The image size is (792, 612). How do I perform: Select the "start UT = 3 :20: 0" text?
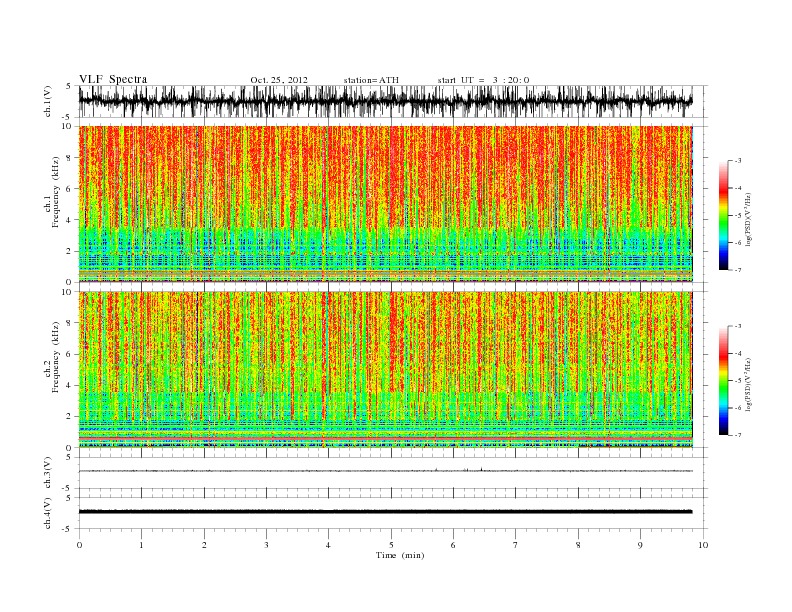(x=483, y=80)
